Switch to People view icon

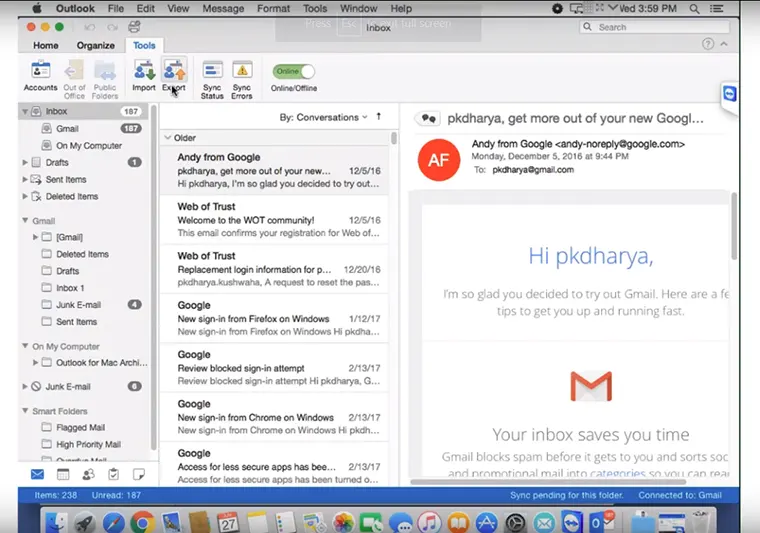(x=88, y=474)
